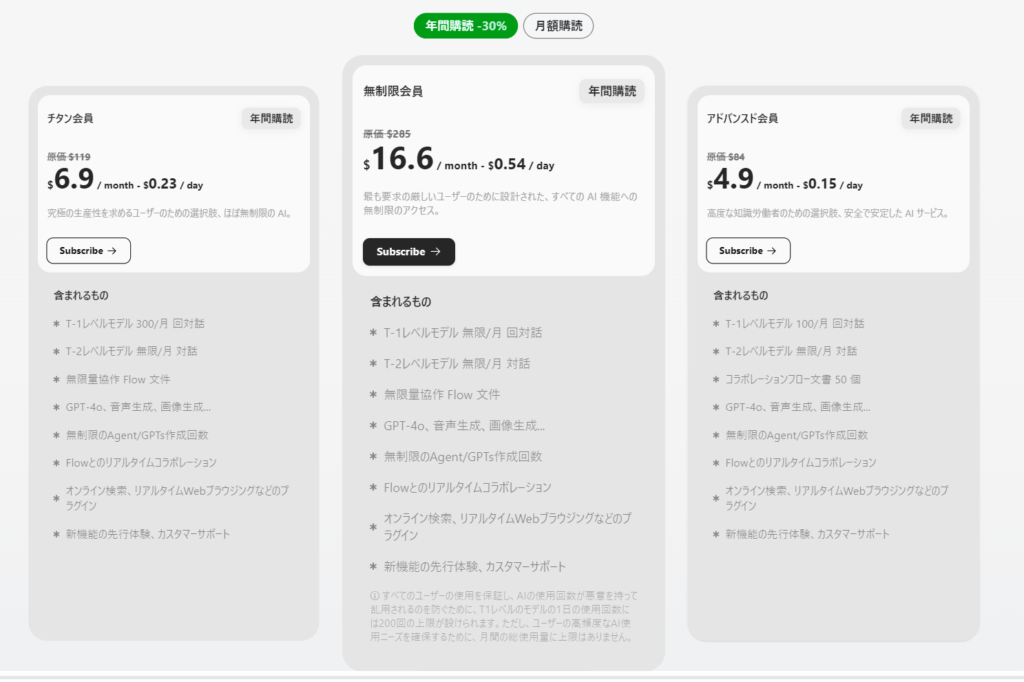Click the 年間購読 badge on アドバンスド会員 card
1024x682 pixels.
tap(931, 118)
